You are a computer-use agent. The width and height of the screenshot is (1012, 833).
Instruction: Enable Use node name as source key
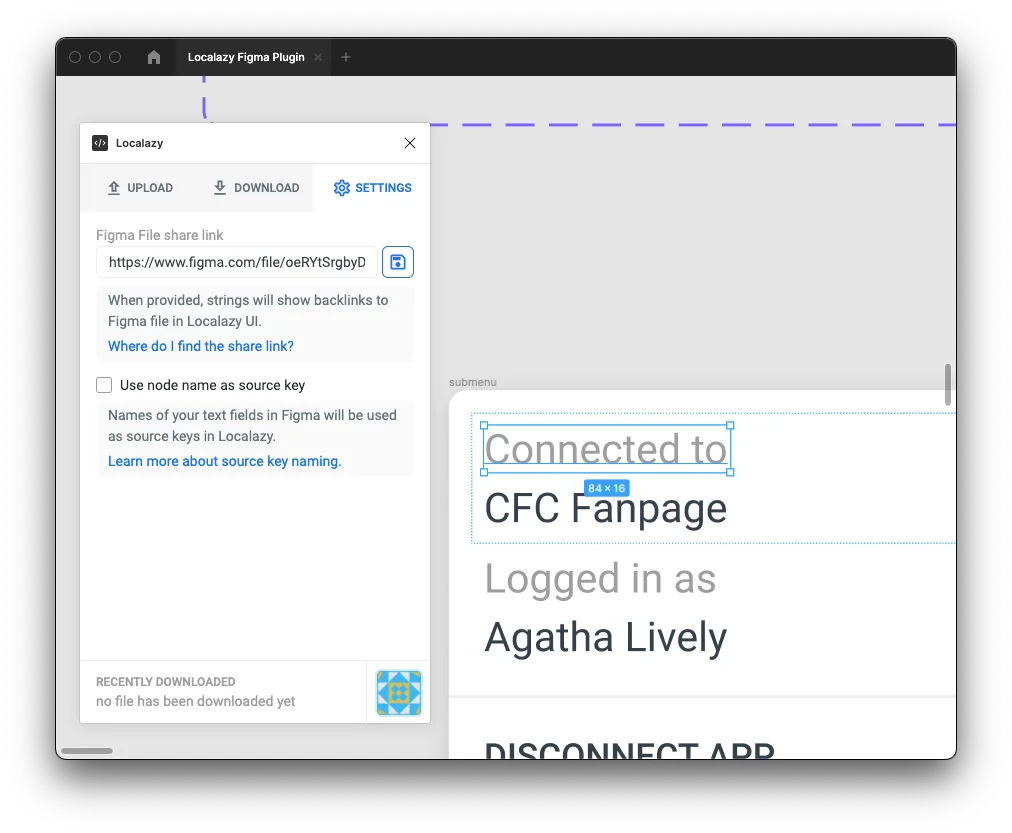[x=104, y=385]
